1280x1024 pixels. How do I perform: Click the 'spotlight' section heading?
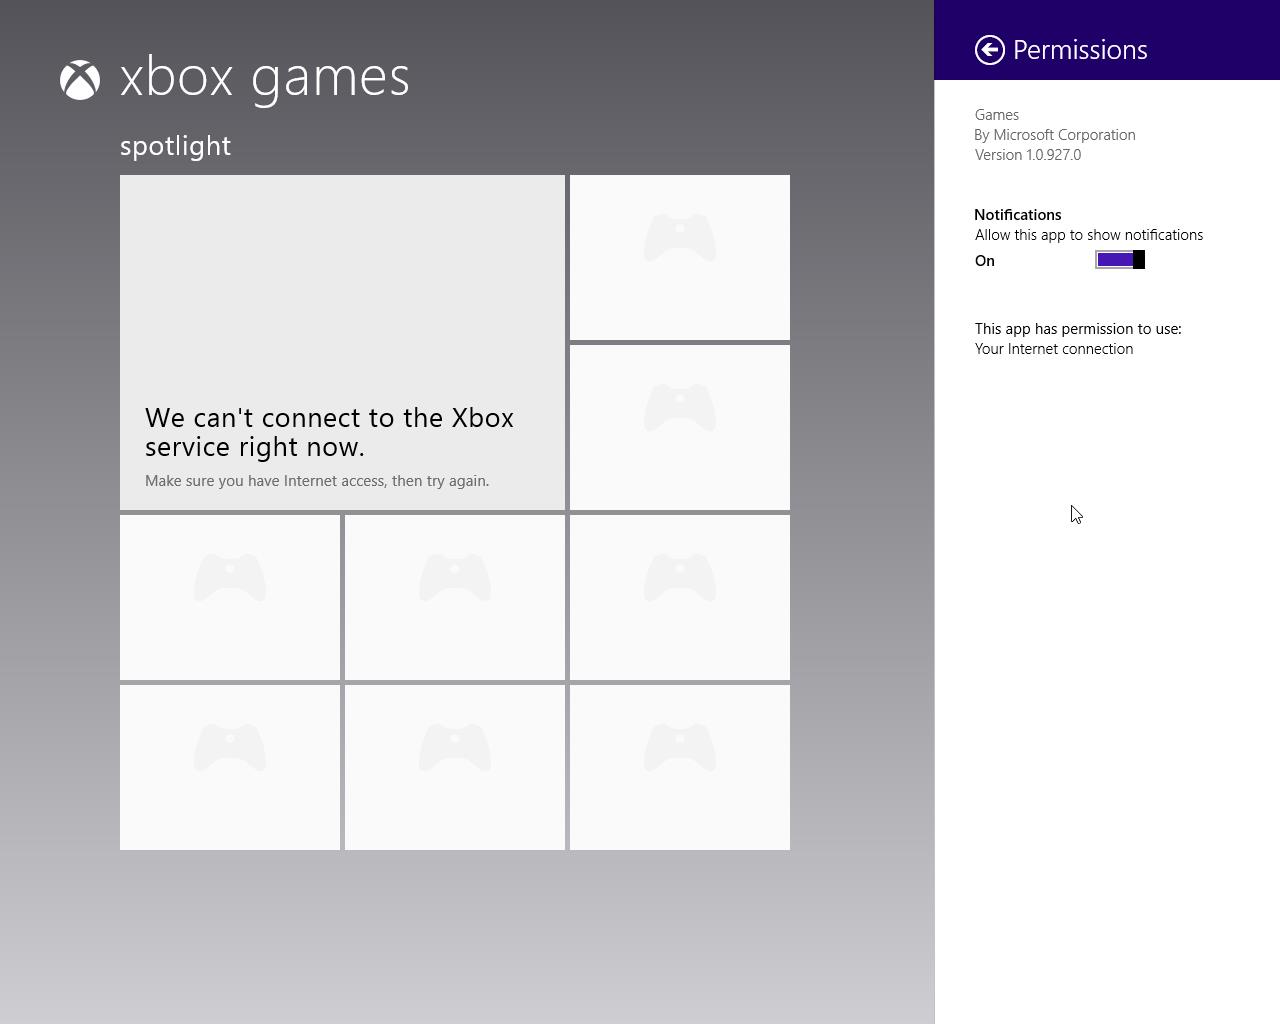[176, 146]
